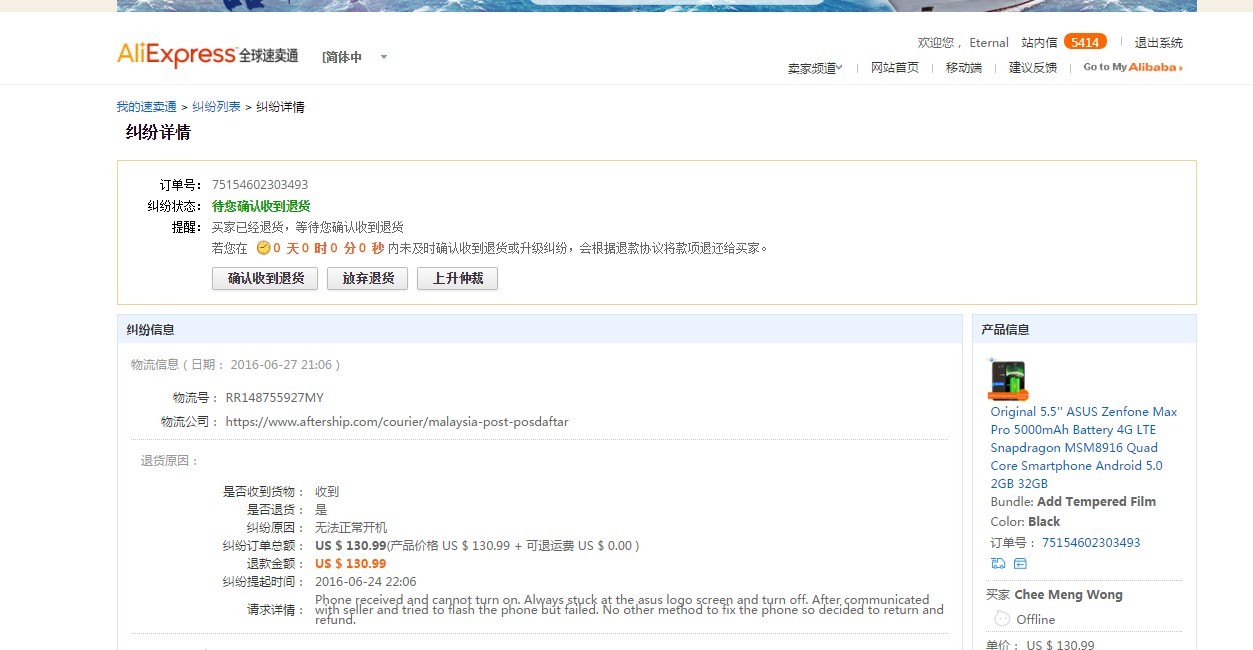This screenshot has height=650, width=1253.
Task: Navigate to 纠纷列表 via the breadcrumb
Action: click(214, 106)
